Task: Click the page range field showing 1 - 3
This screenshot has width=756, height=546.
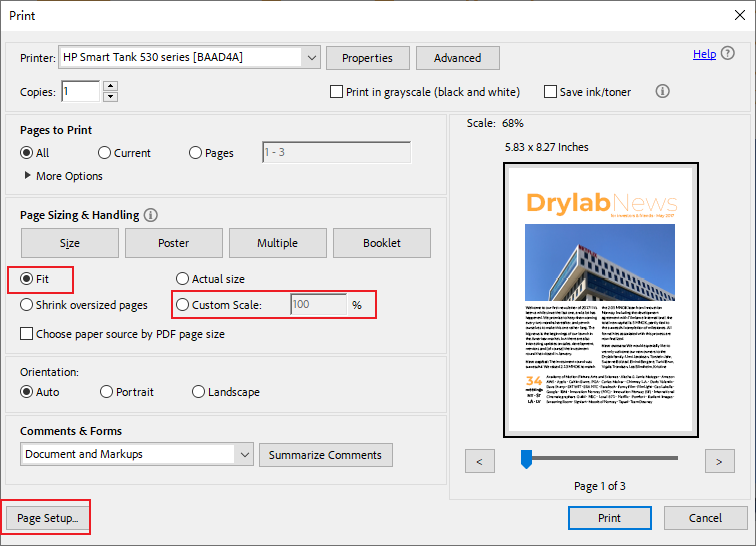Action: pyautogui.click(x=337, y=152)
